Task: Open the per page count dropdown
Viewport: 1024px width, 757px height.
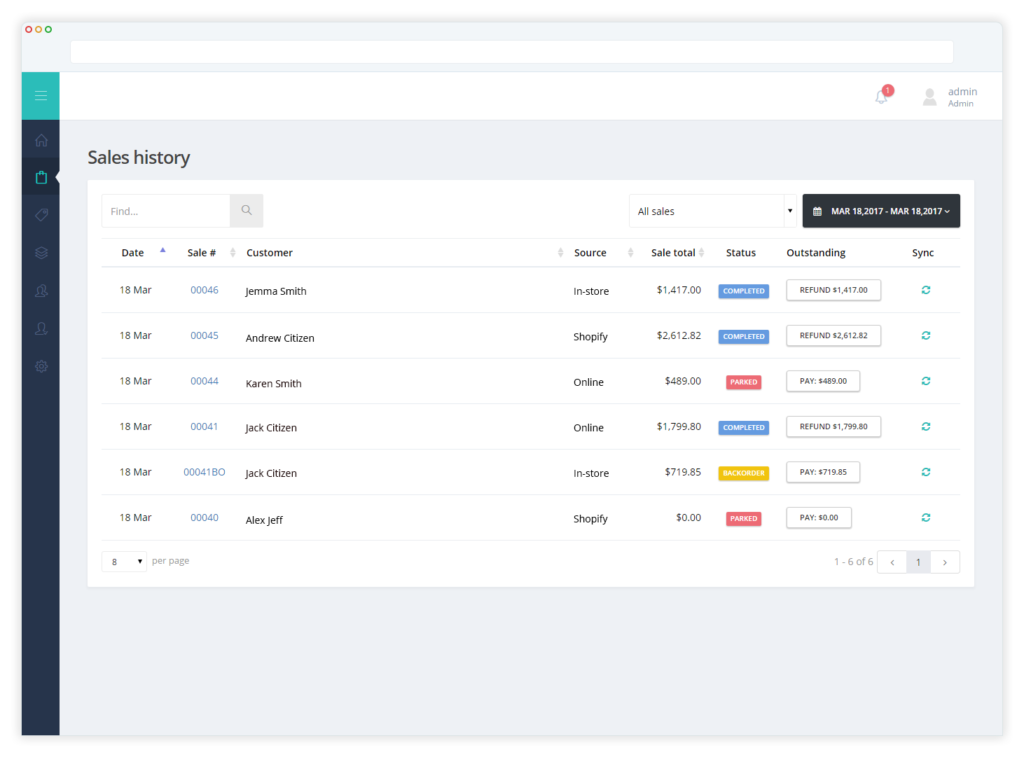Action: pos(124,562)
